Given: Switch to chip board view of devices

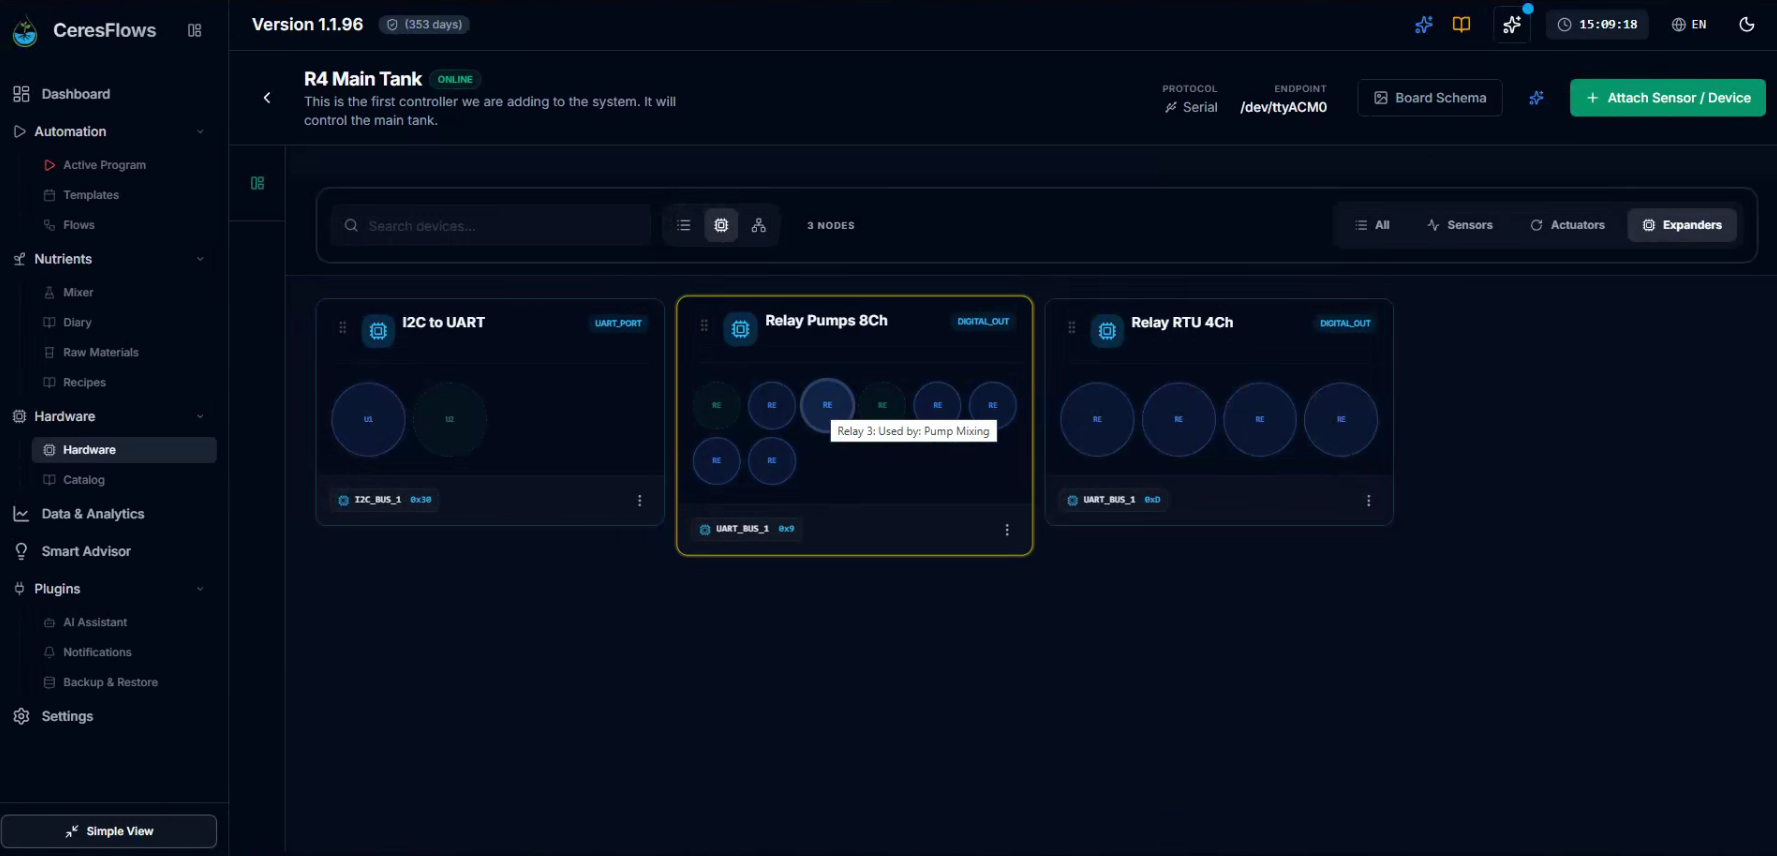Looking at the screenshot, I should click(721, 226).
